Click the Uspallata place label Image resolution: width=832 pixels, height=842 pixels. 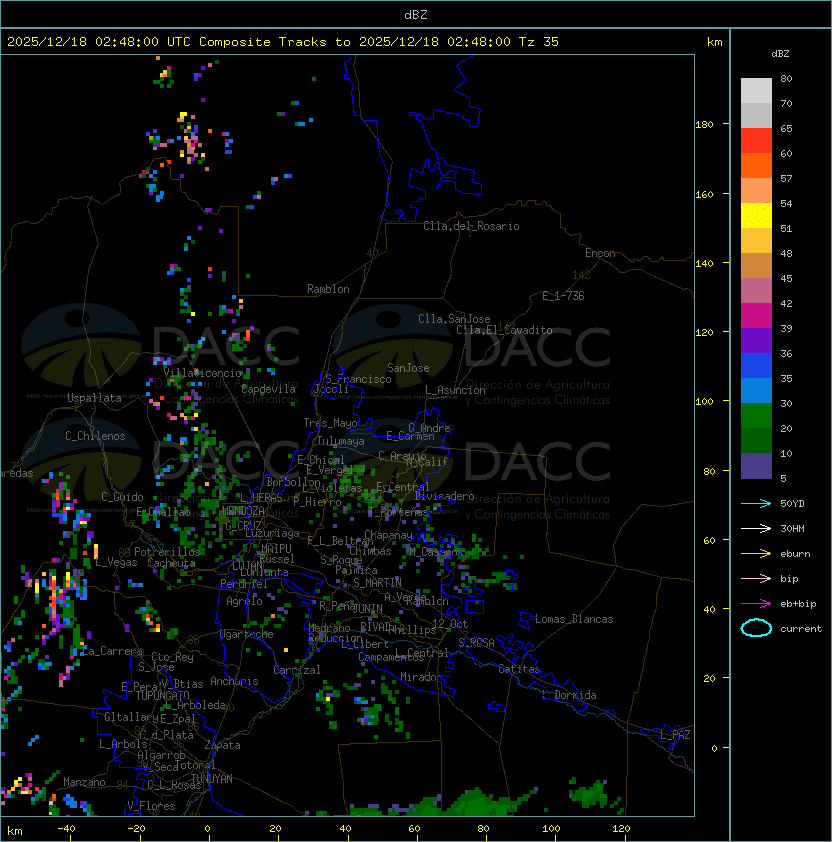pos(94,398)
